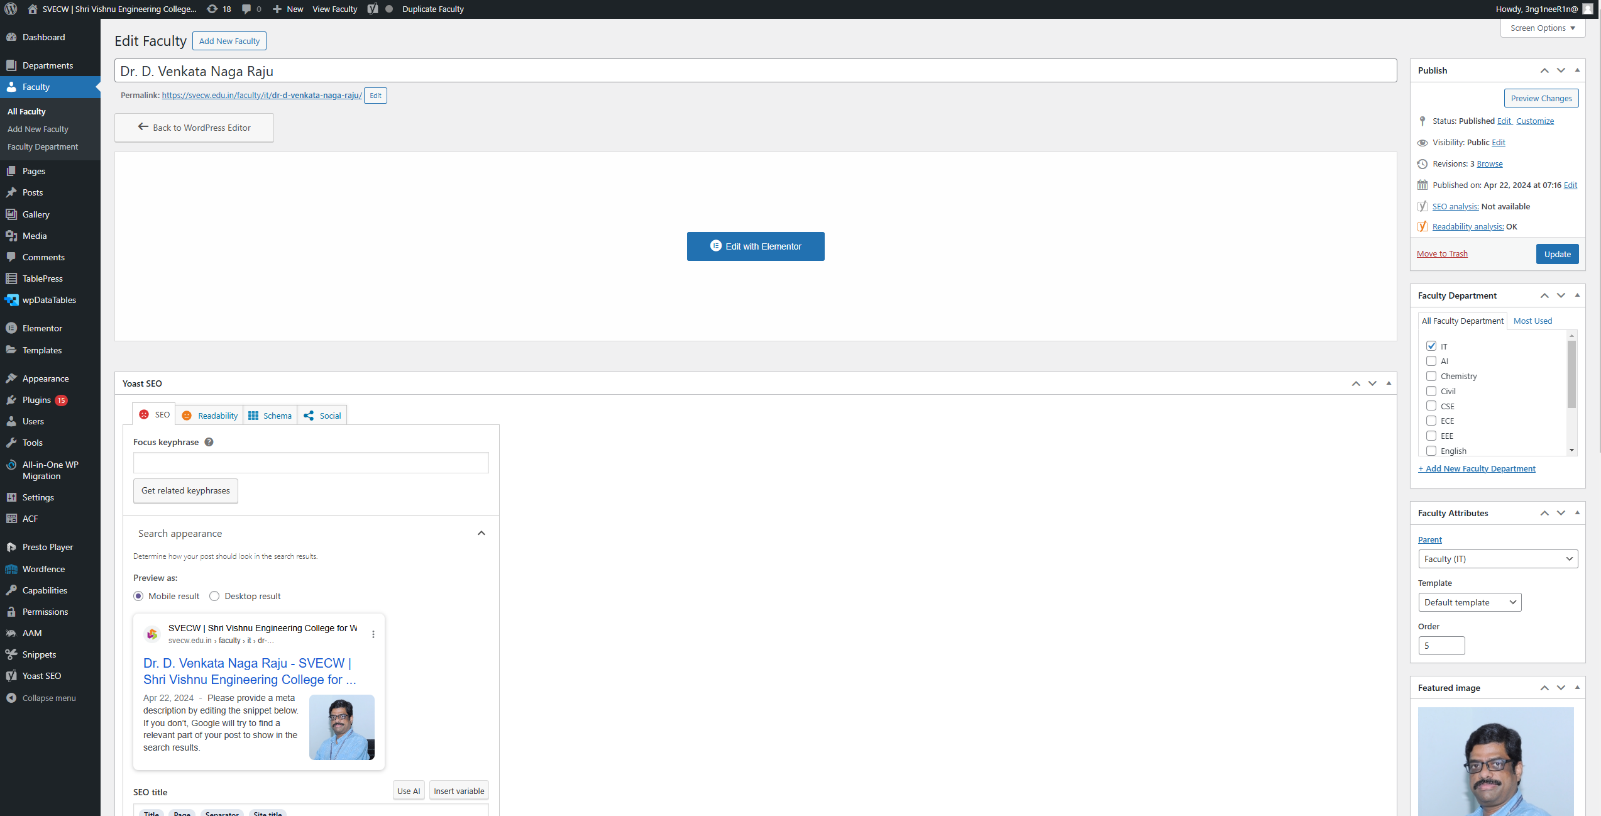The image size is (1601, 816).
Task: Check the AI department checkbox
Action: point(1431,361)
